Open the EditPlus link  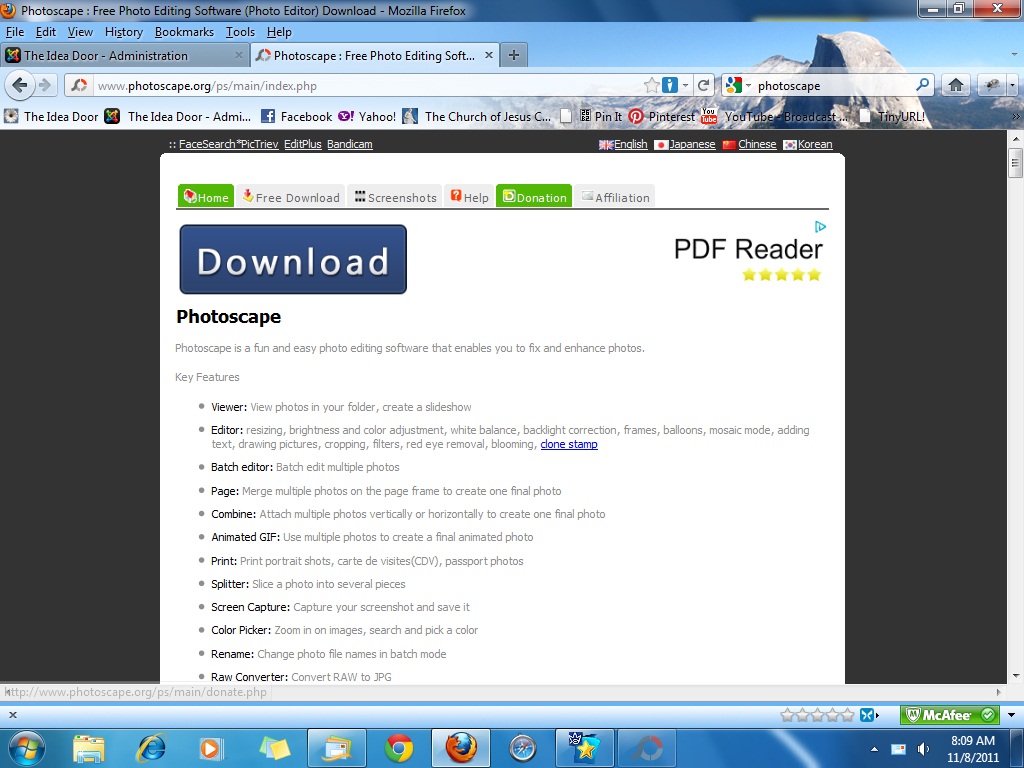303,144
